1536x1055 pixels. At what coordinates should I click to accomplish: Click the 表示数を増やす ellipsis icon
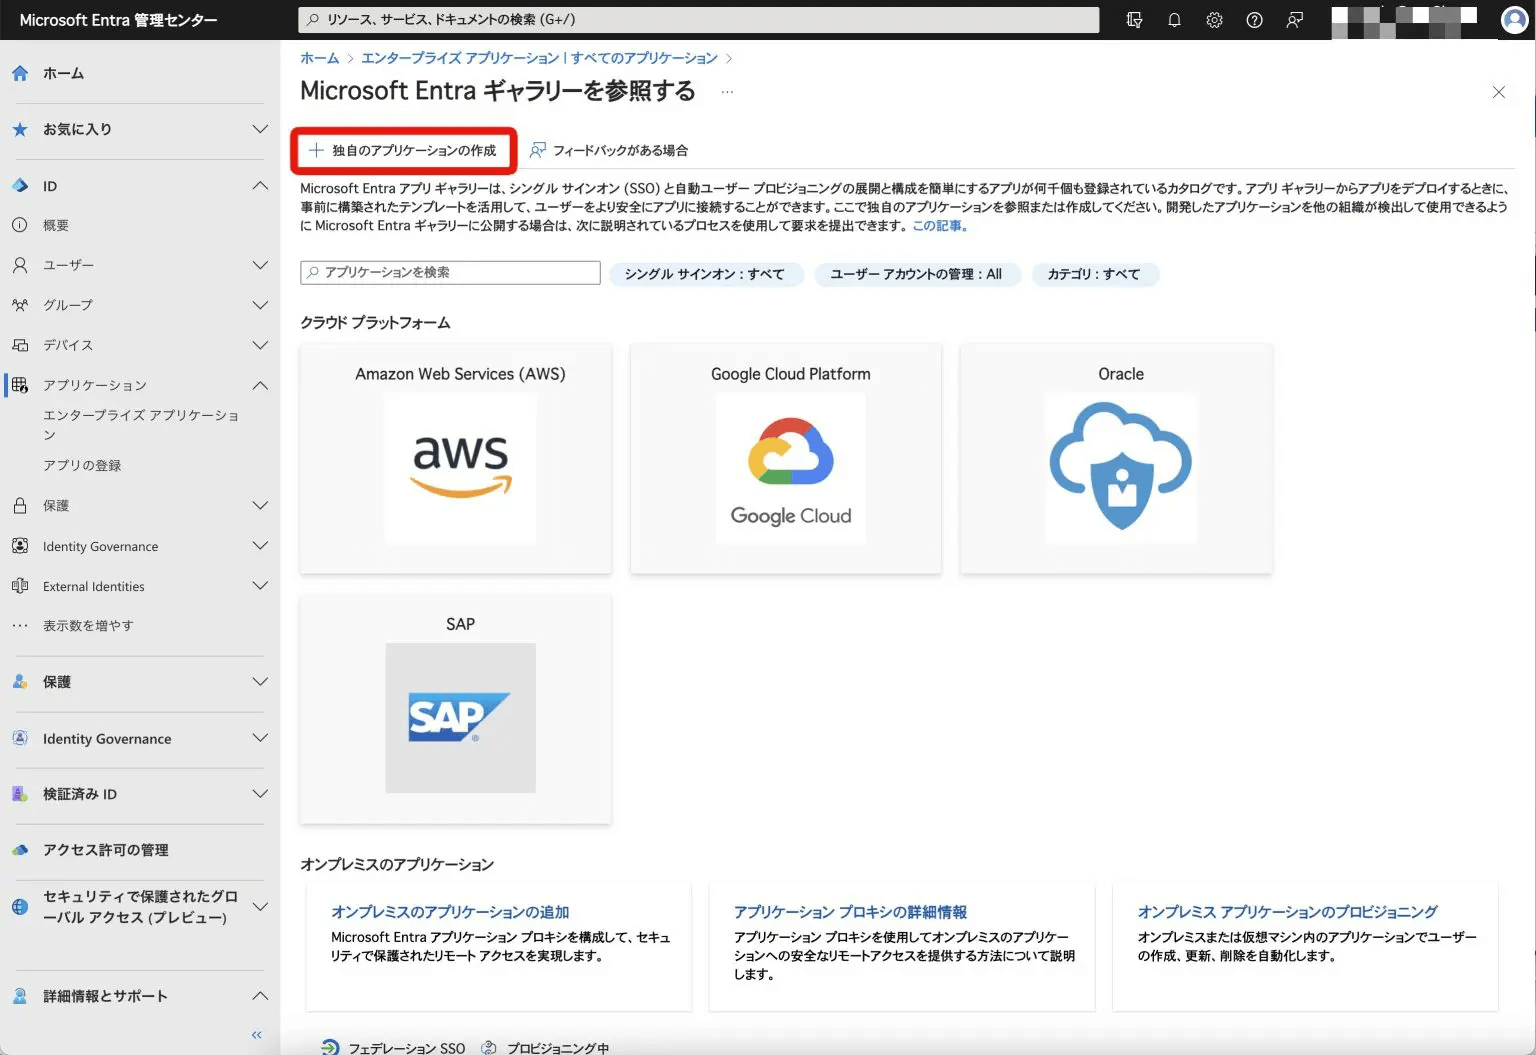coord(20,626)
